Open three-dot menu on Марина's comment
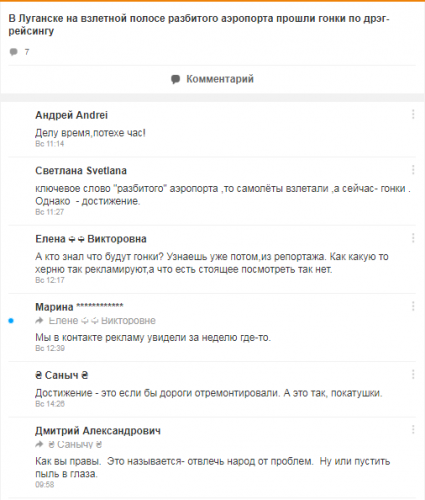Viewport: 425px width, 500px height. 413,306
